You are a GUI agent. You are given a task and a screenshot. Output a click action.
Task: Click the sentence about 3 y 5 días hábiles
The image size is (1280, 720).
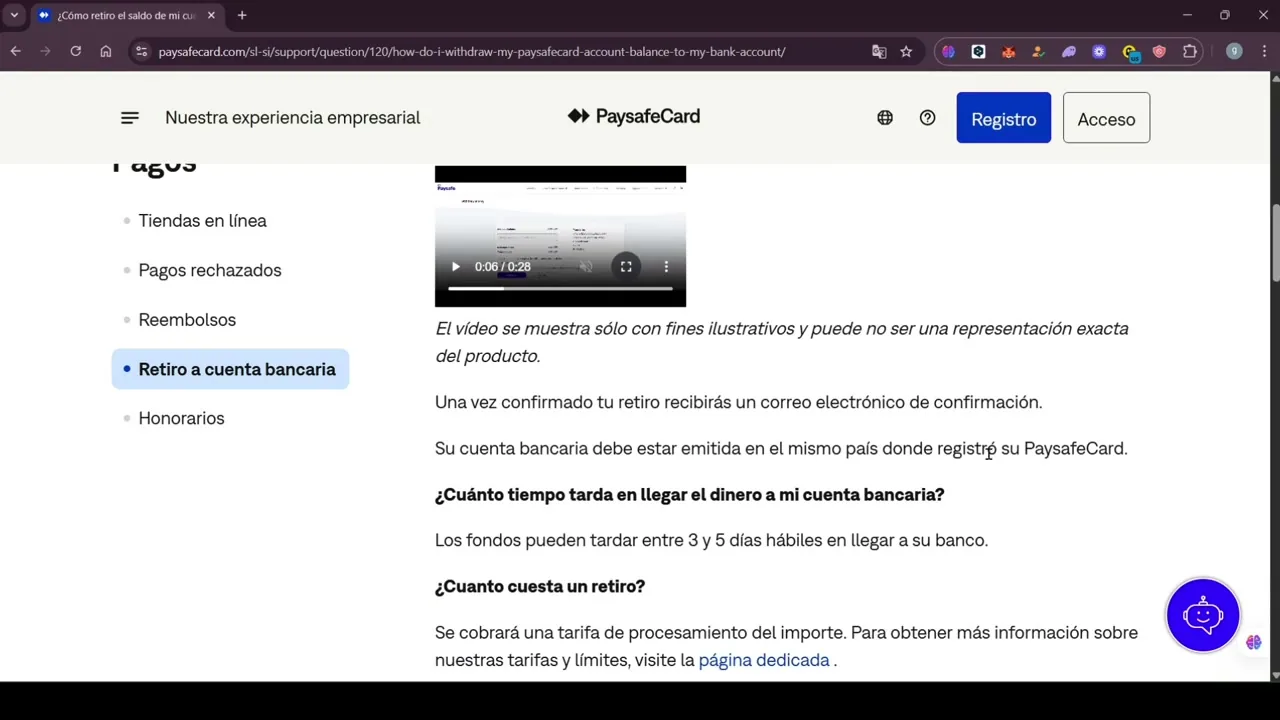[711, 540]
